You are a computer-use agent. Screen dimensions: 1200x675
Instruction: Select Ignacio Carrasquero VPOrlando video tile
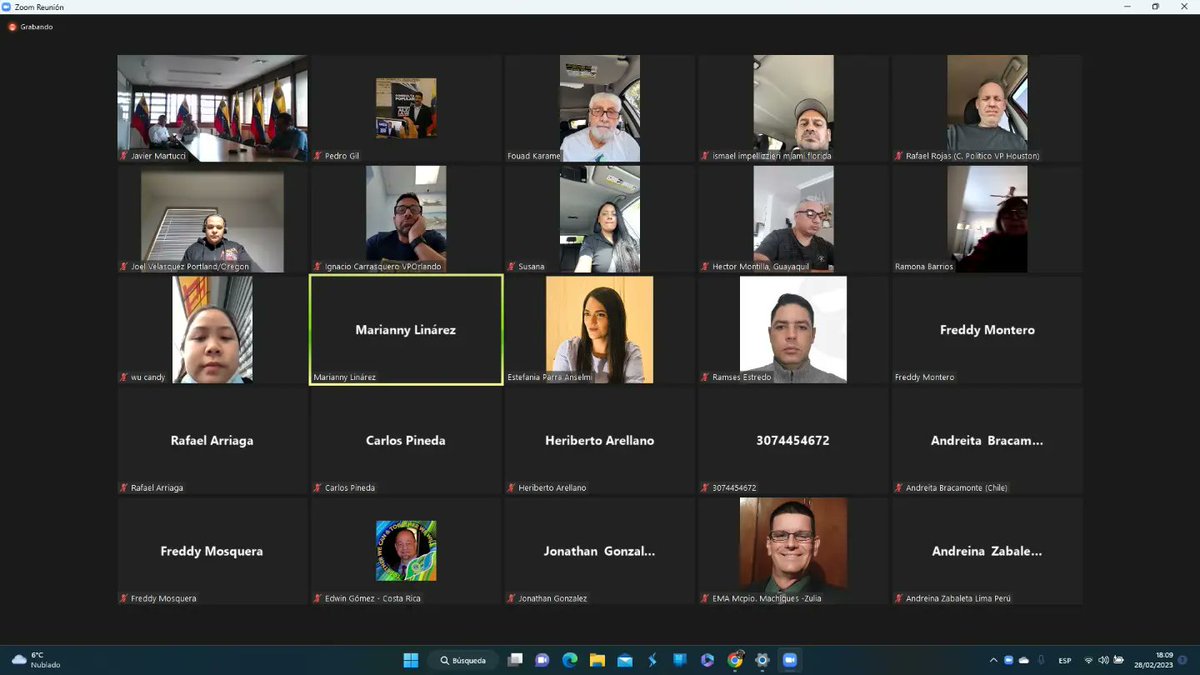[406, 219]
